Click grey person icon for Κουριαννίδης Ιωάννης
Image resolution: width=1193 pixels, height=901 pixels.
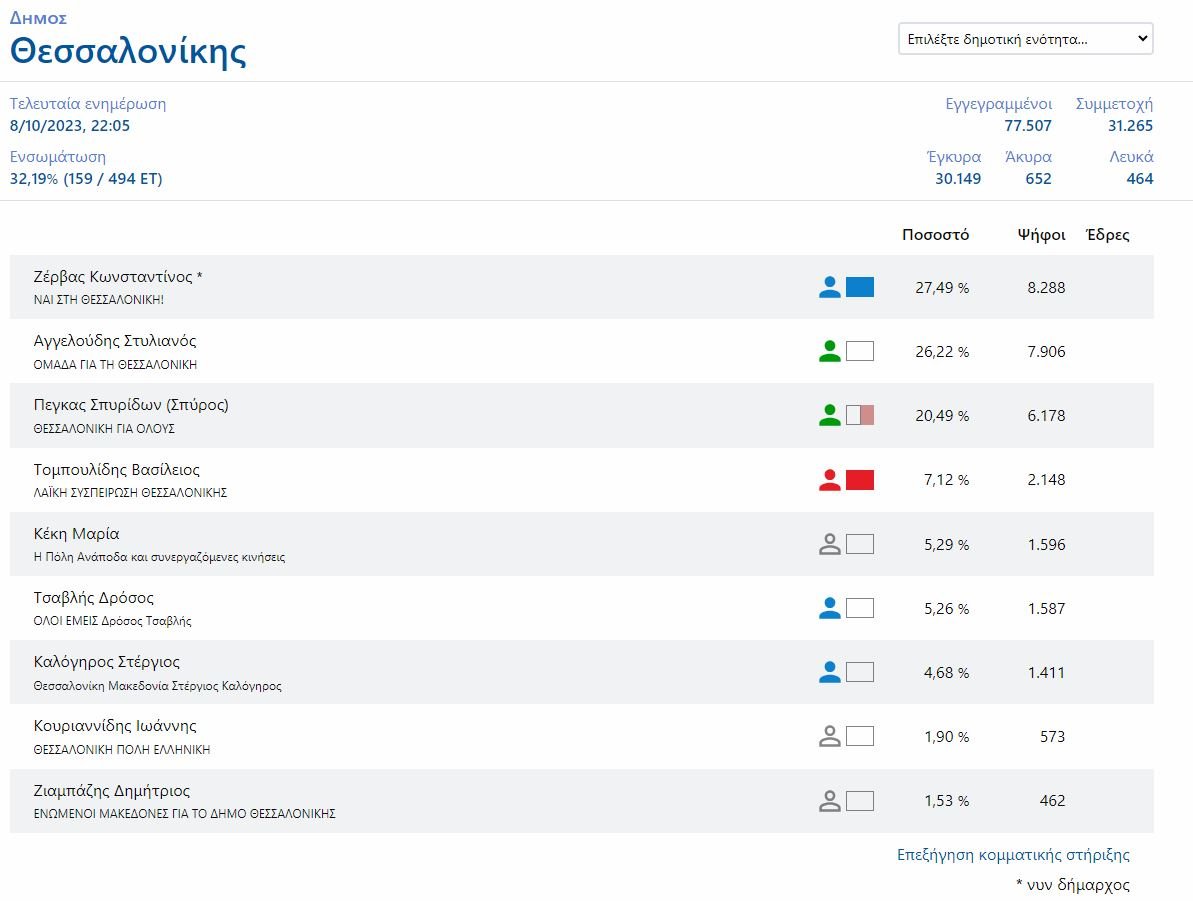tap(829, 736)
